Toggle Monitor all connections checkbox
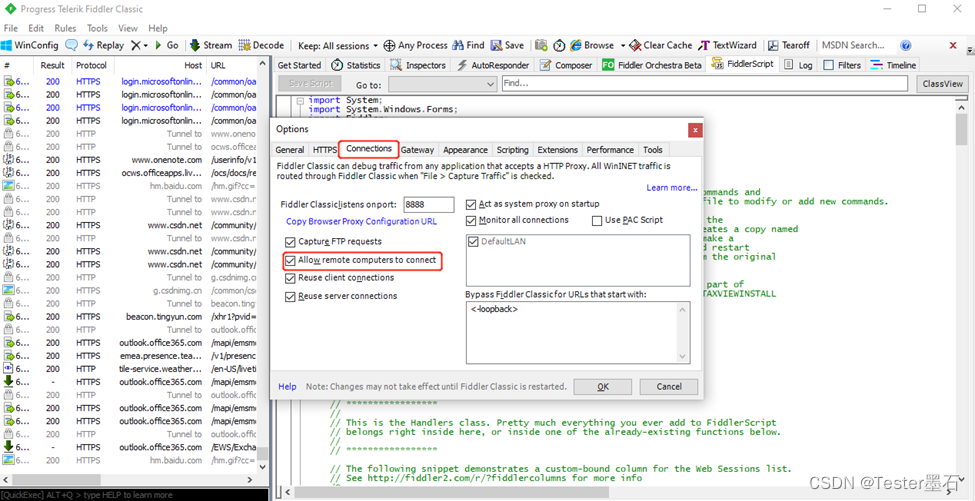 click(x=471, y=220)
